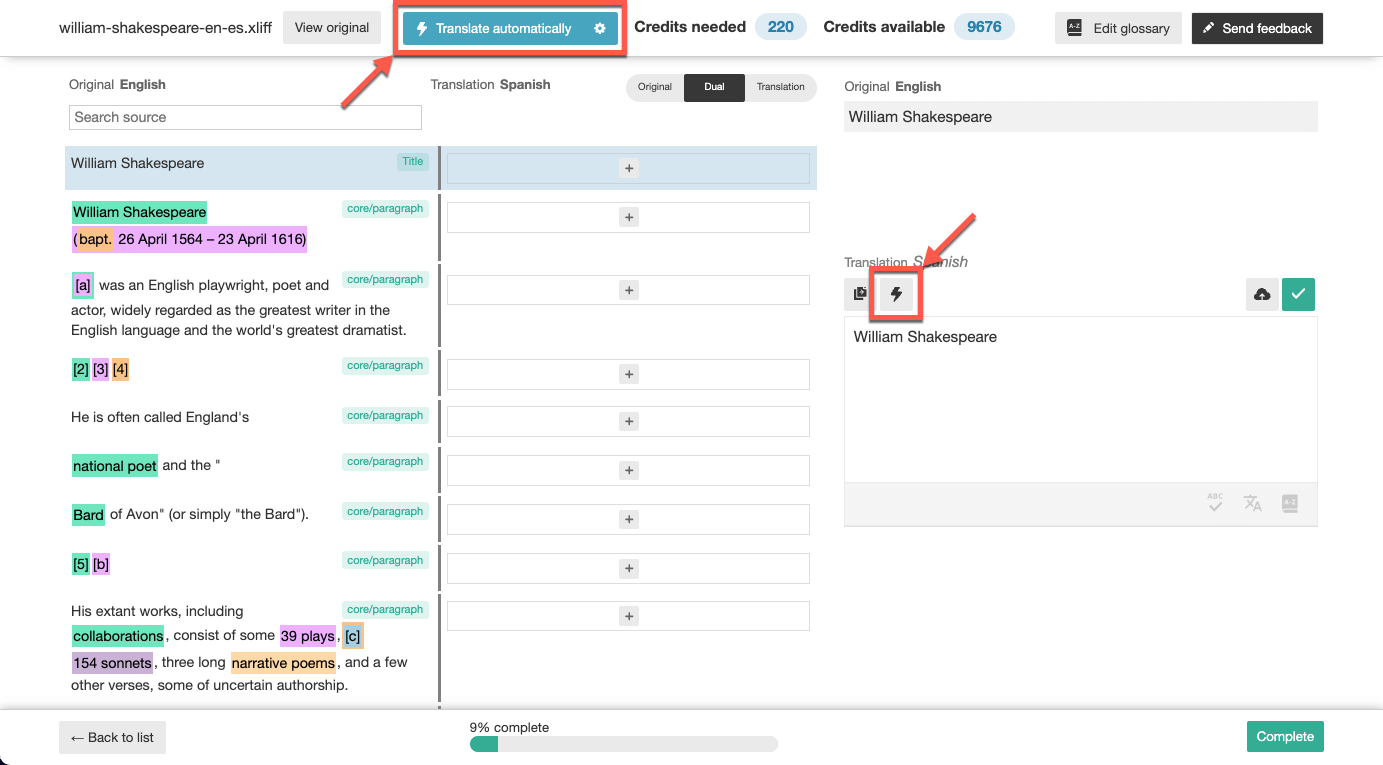
Task: Open the A-Z glossary icon under editor
Action: click(x=1290, y=503)
